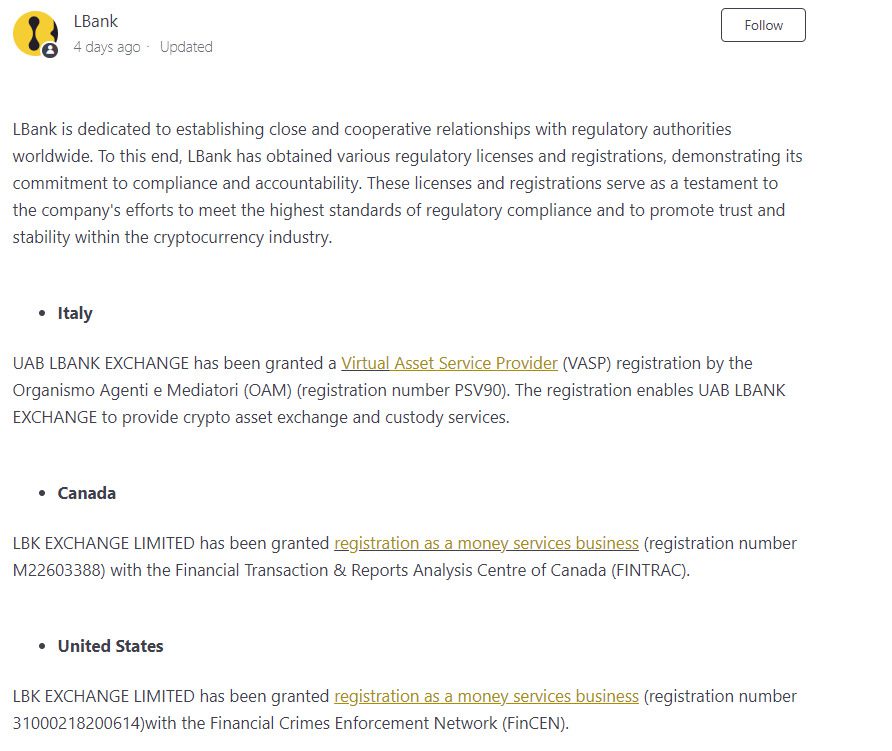This screenshot has width=892, height=751.
Task: Click the bullet point beside United States
Action: (42, 647)
